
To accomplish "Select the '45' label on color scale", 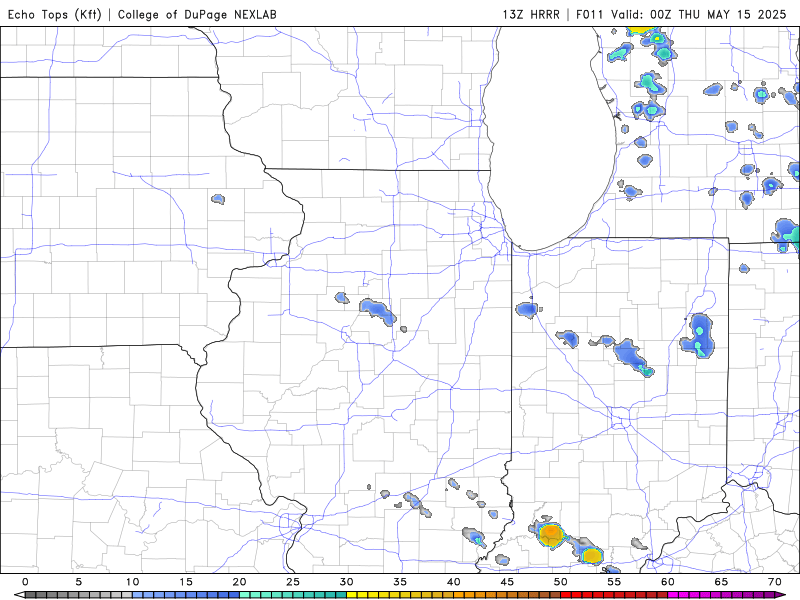I will [507, 582].
